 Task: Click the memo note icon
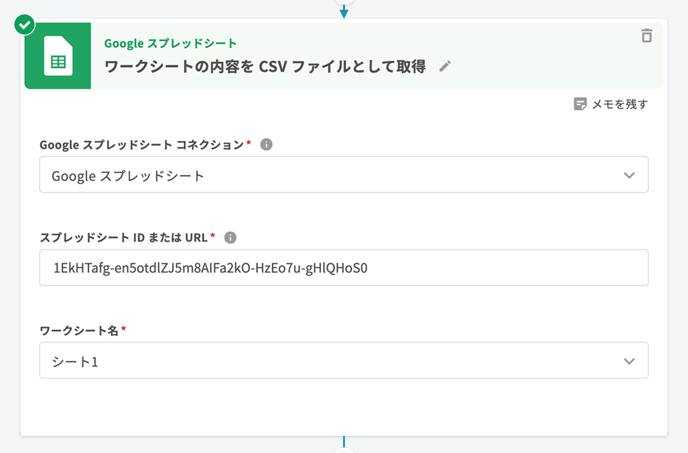(580, 104)
